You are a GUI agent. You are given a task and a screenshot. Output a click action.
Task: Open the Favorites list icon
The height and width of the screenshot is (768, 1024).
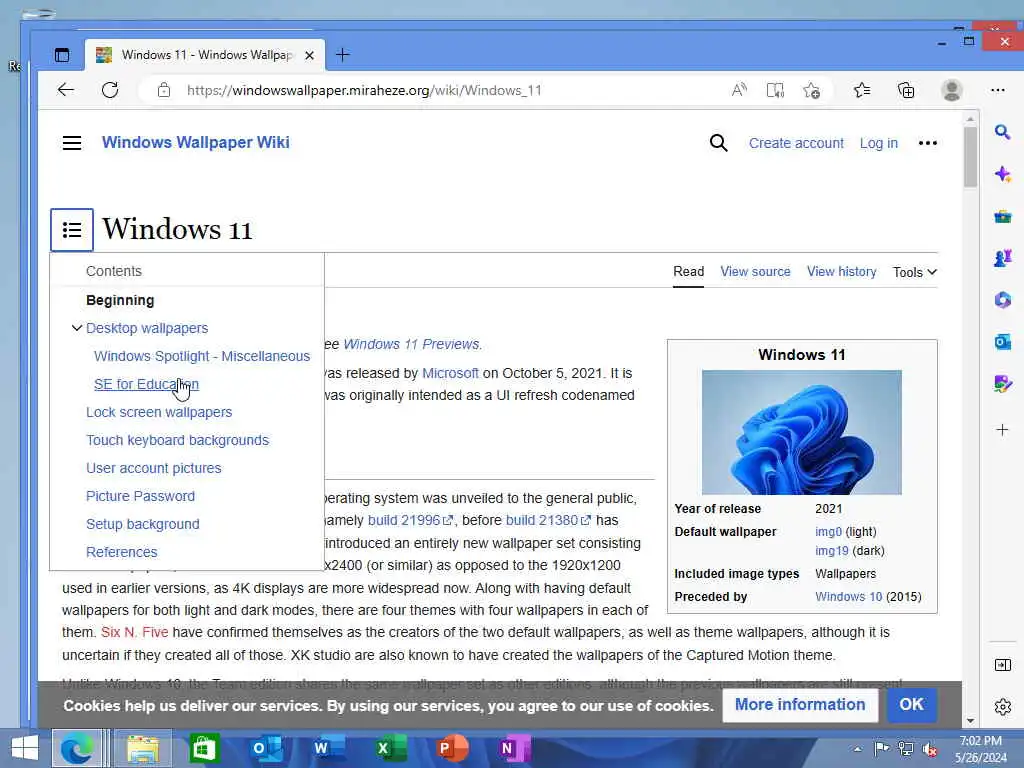862,90
